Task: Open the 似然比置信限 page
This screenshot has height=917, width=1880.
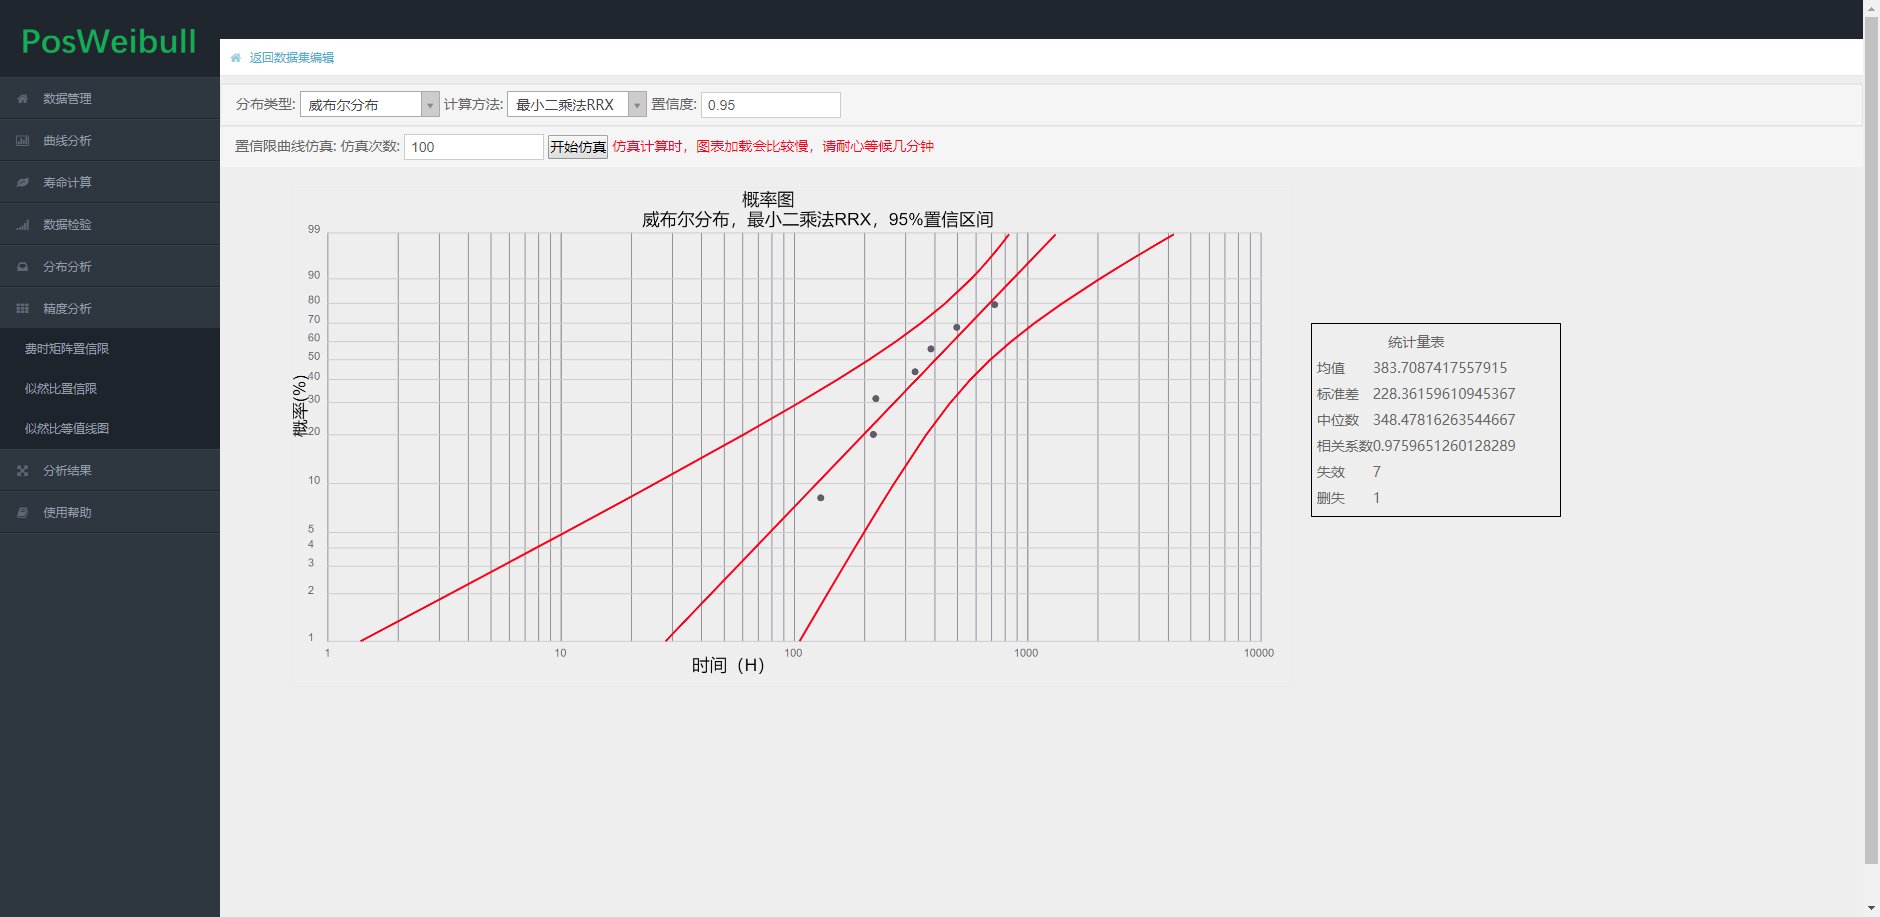Action: click(60, 388)
